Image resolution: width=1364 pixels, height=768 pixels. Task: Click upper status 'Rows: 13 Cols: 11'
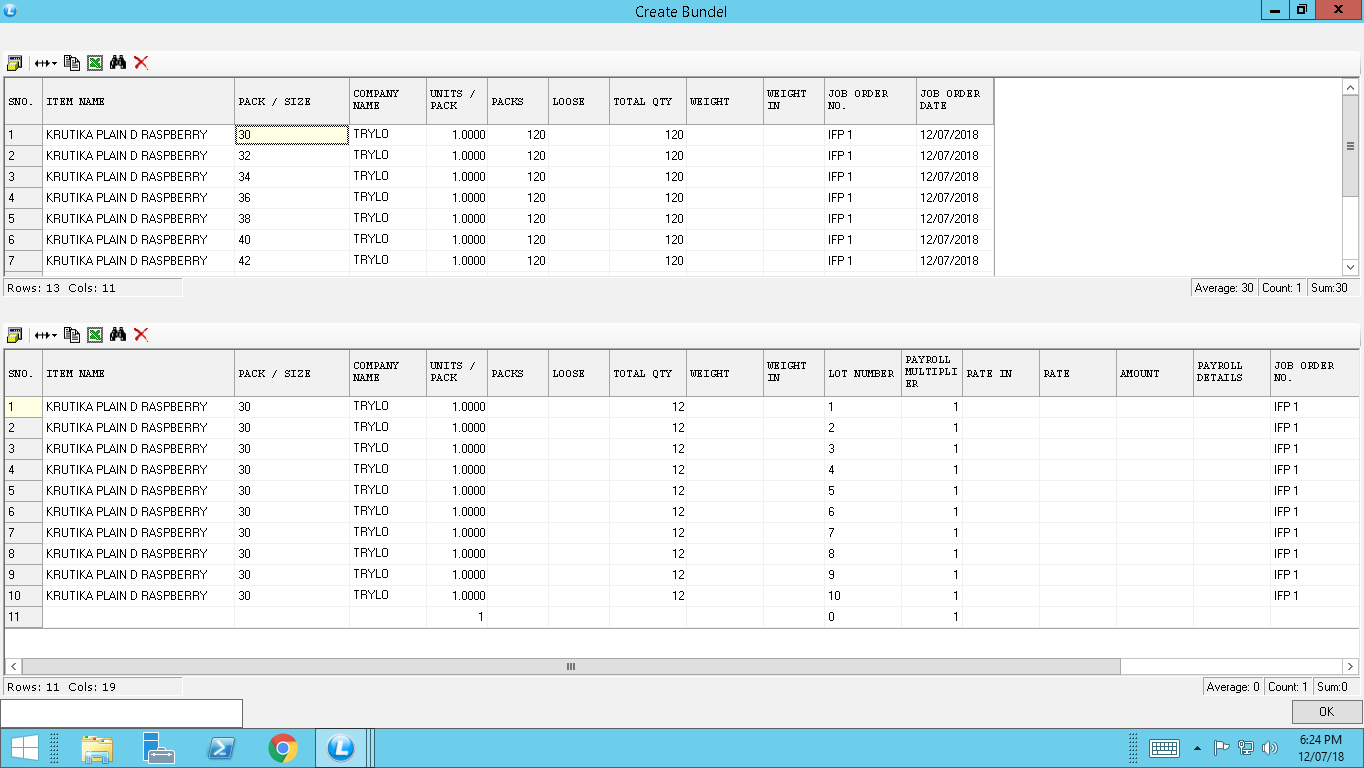92,288
